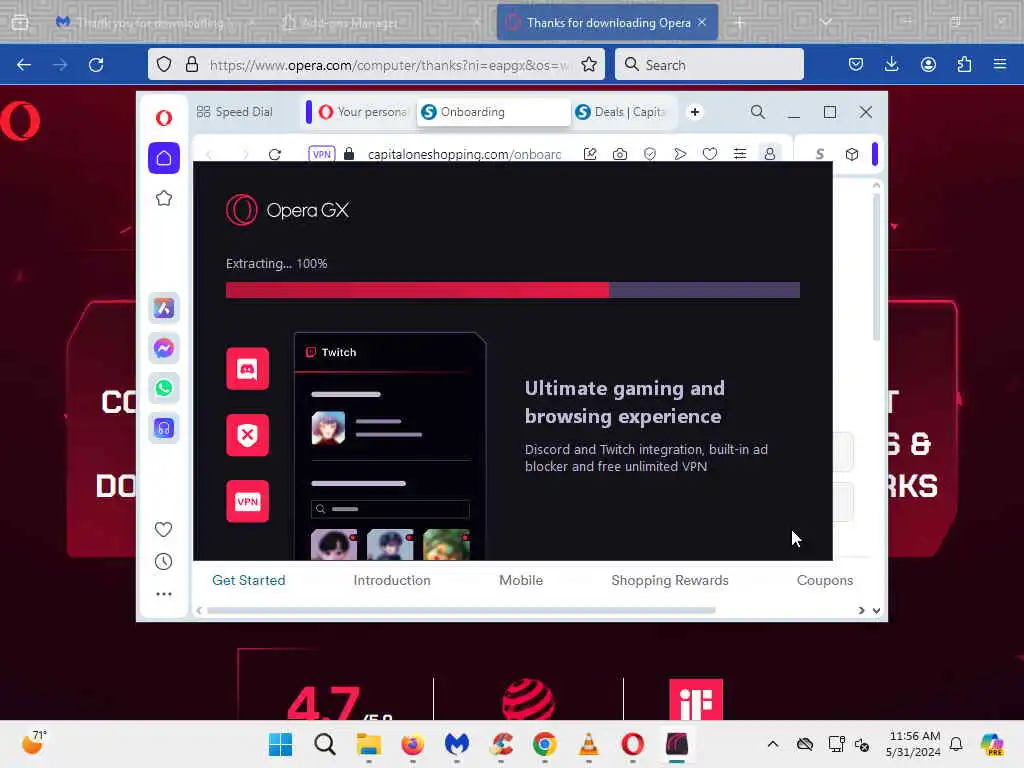Viewport: 1024px width, 768px height.
Task: Open History clock in the Opera sidebar
Action: [164, 562]
